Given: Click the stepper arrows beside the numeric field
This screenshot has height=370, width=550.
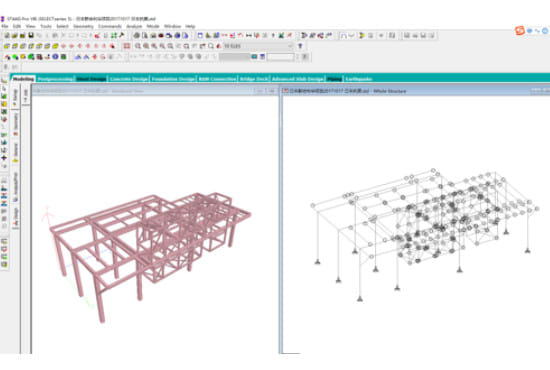Looking at the screenshot, I should click(298, 57).
